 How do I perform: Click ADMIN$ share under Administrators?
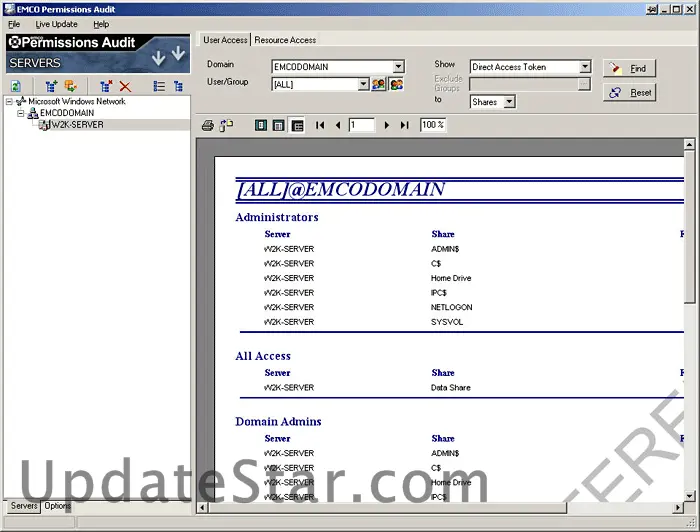click(445, 249)
